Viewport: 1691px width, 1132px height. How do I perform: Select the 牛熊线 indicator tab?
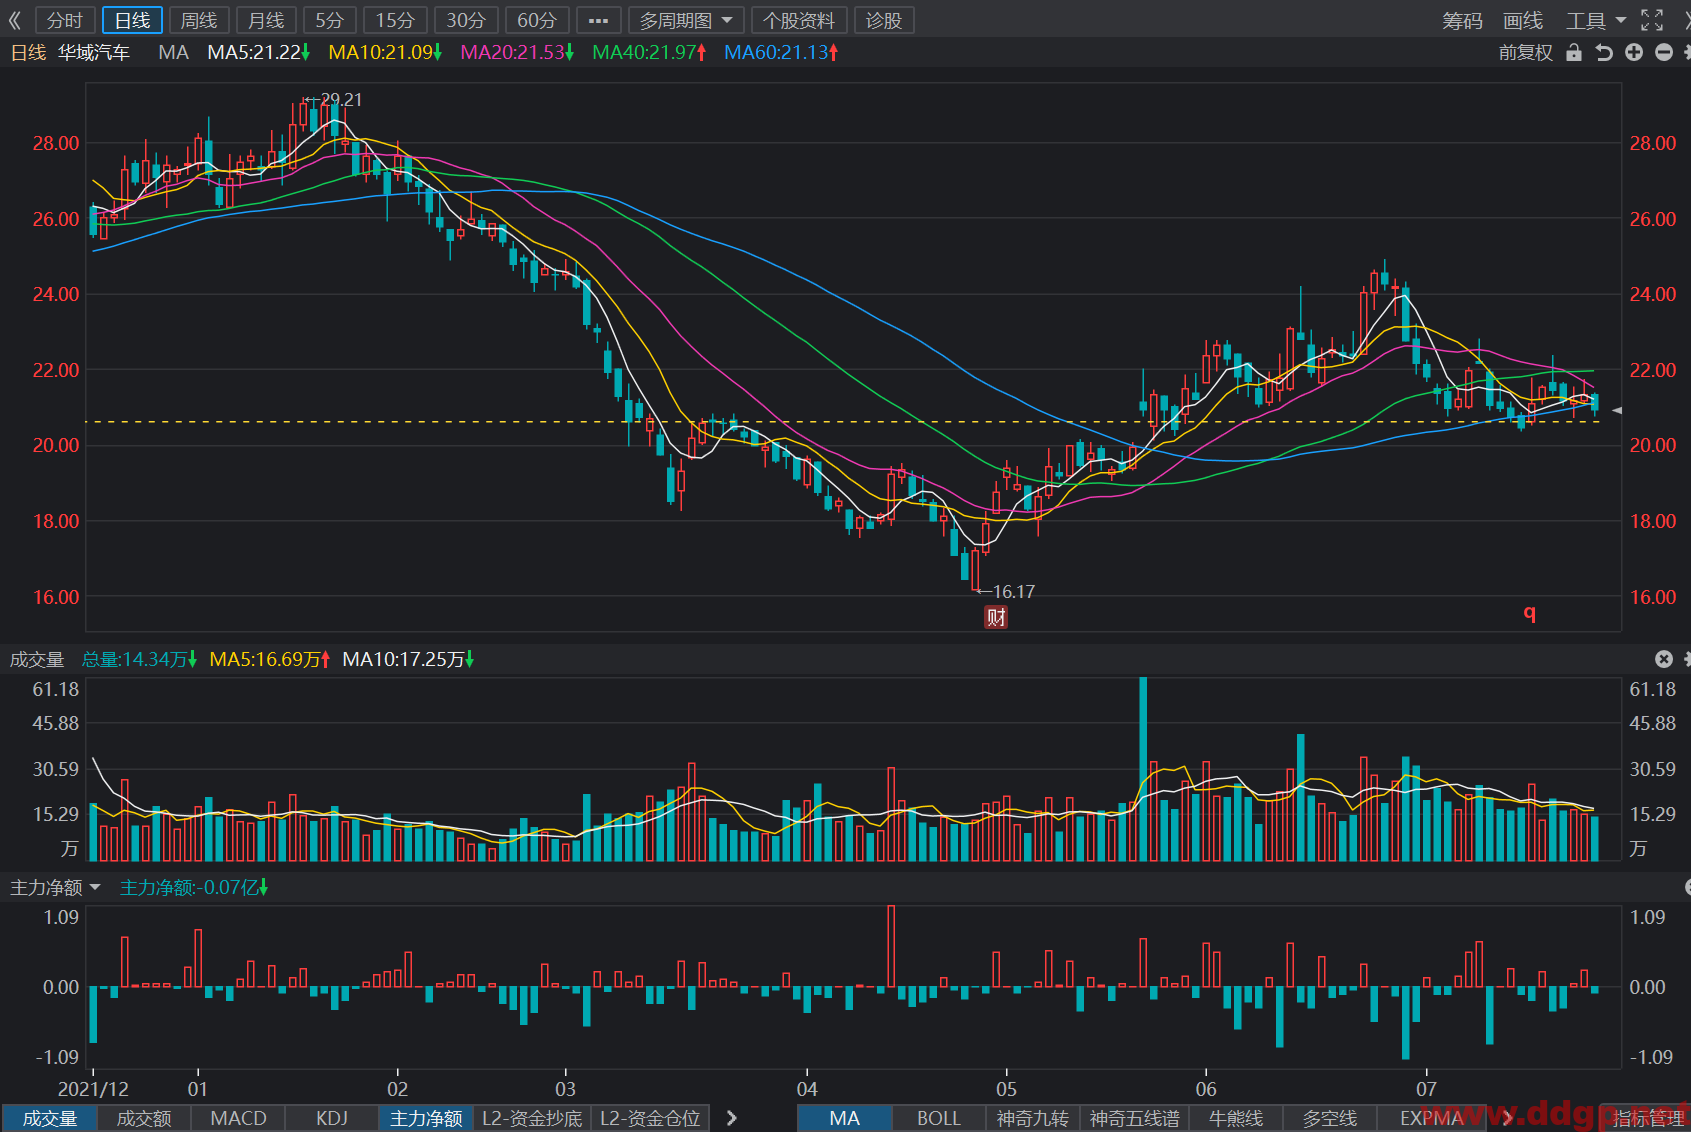click(x=1236, y=1118)
